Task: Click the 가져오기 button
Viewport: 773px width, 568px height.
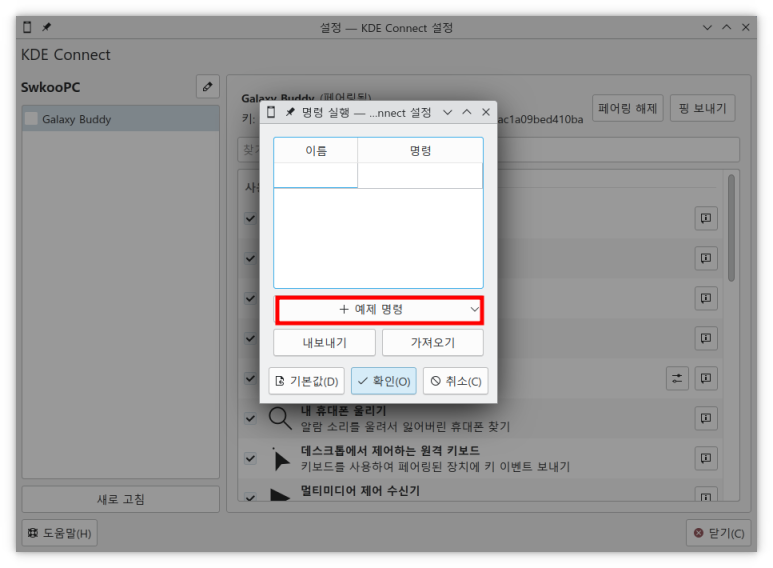Action: pos(433,343)
